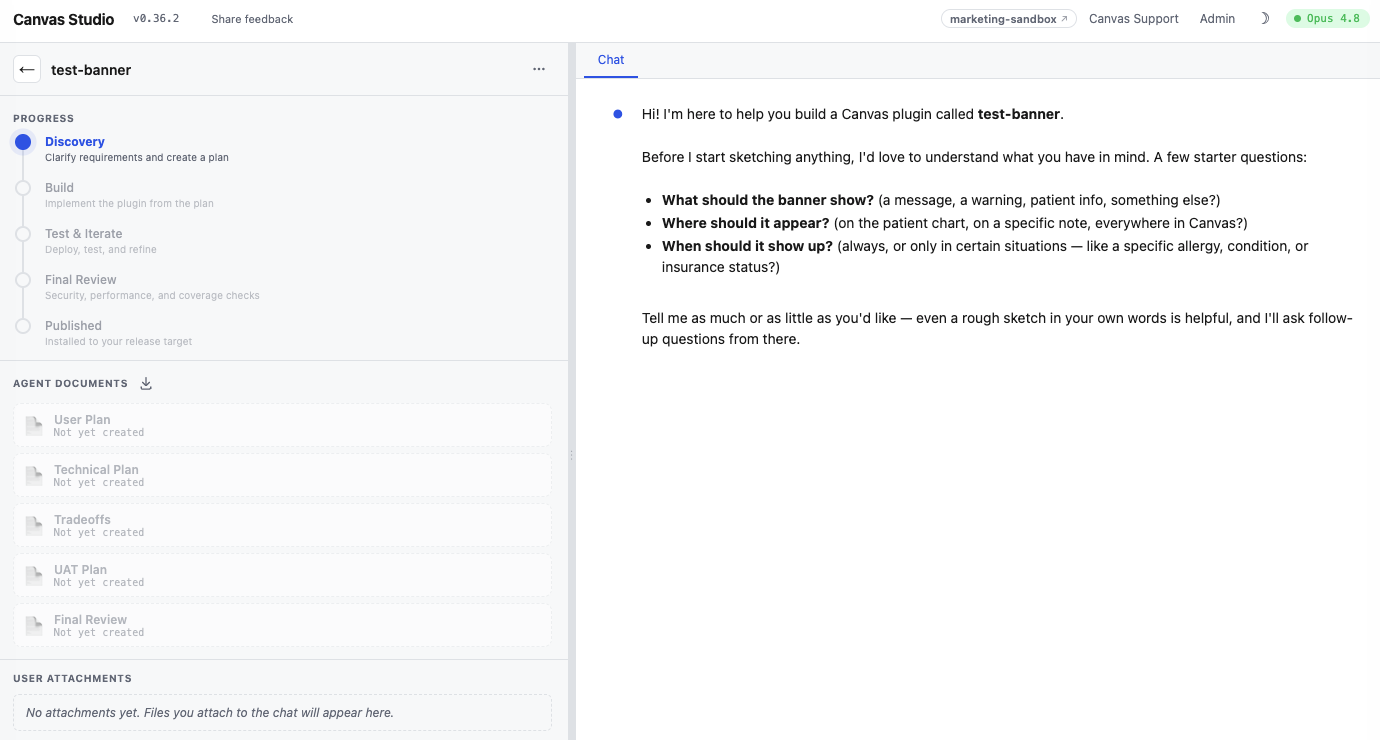Click the test-banner plugin title

pyautogui.click(x=91, y=70)
